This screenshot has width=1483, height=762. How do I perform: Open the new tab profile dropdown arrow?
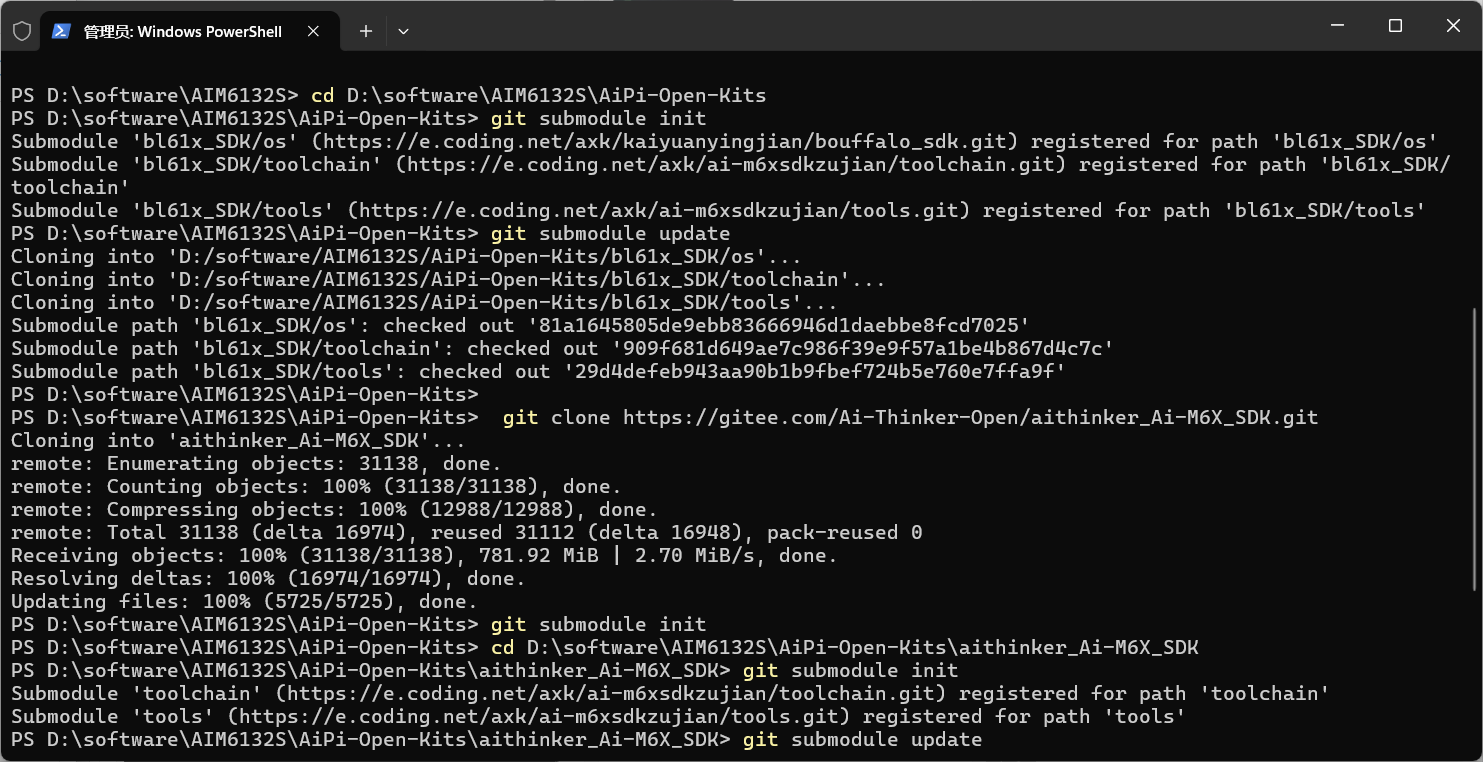pyautogui.click(x=403, y=31)
